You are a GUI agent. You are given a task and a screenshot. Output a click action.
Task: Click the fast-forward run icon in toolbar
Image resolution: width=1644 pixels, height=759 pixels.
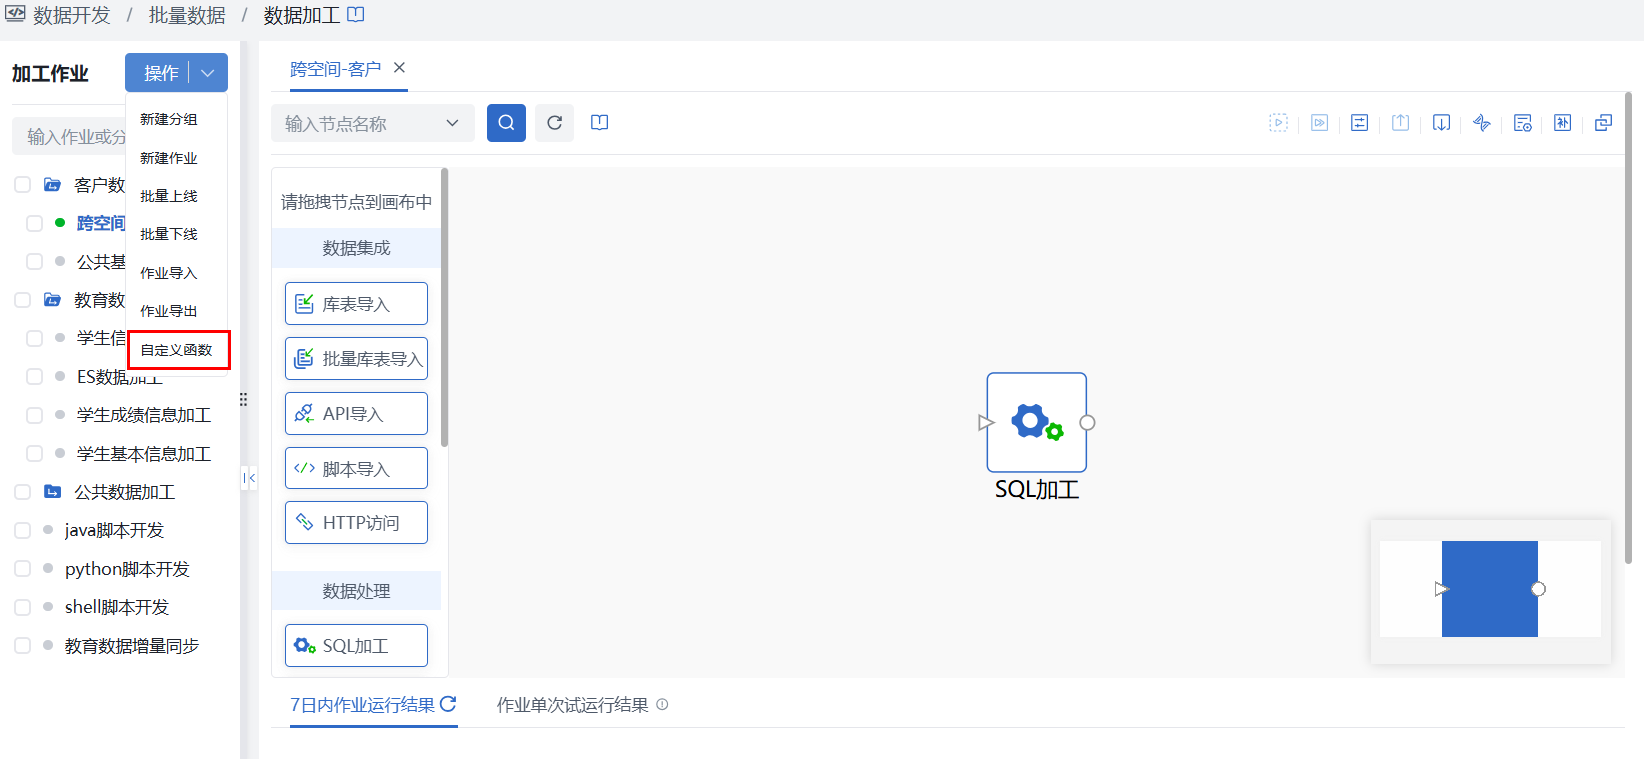pyautogui.click(x=1320, y=123)
